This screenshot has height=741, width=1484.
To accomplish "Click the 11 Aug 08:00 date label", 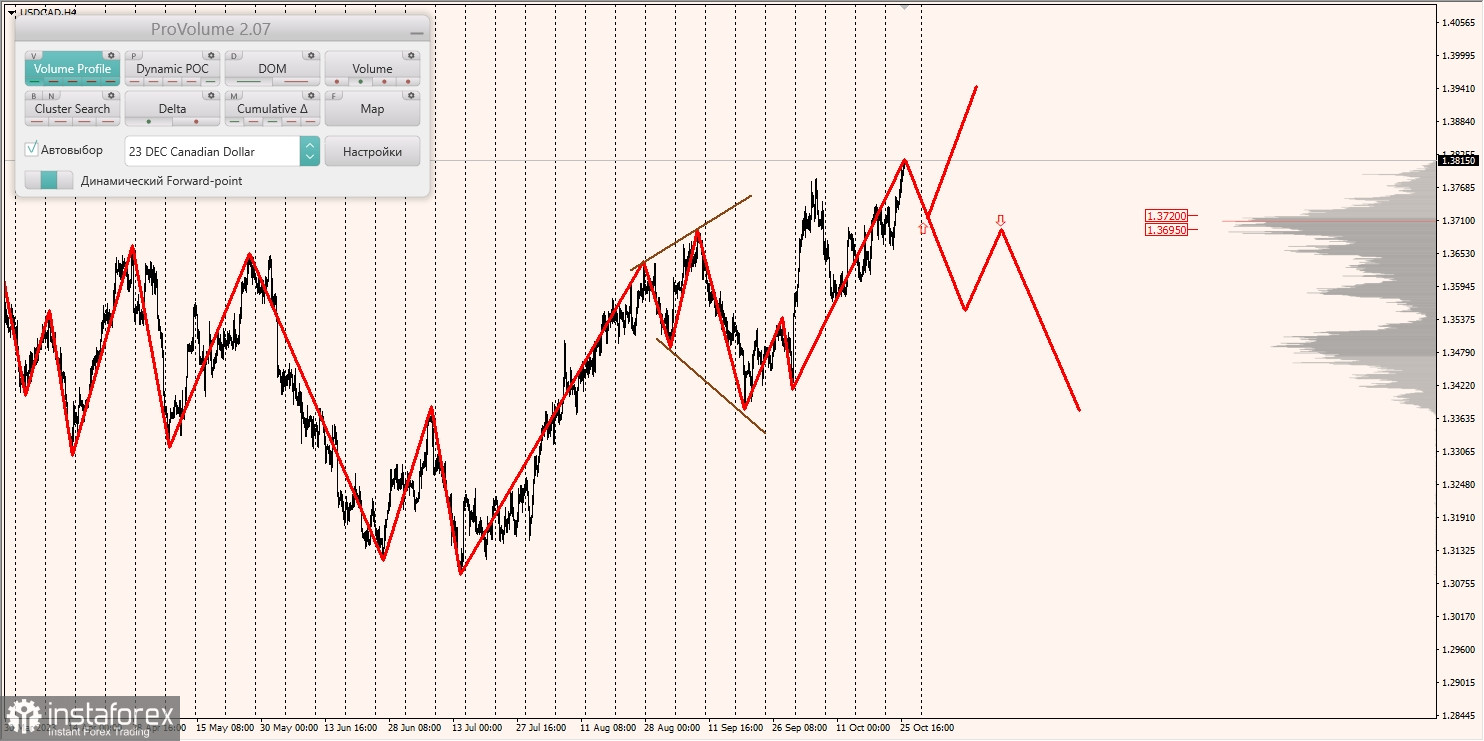I will [x=607, y=728].
